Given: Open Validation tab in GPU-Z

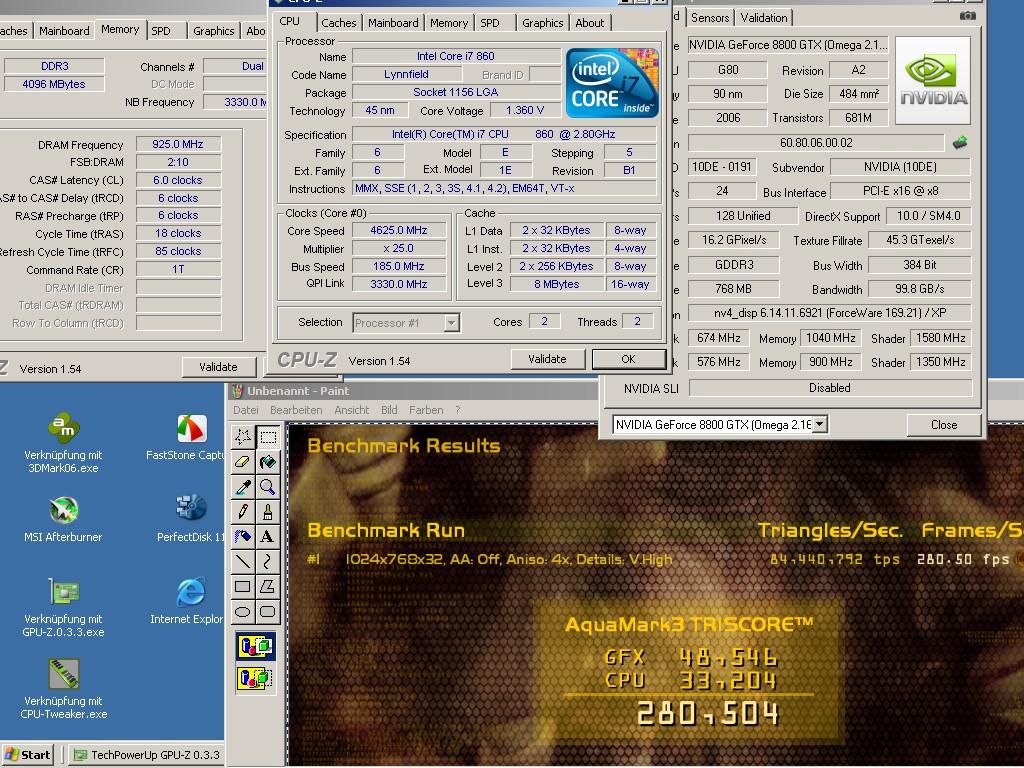Looking at the screenshot, I should tap(763, 18).
